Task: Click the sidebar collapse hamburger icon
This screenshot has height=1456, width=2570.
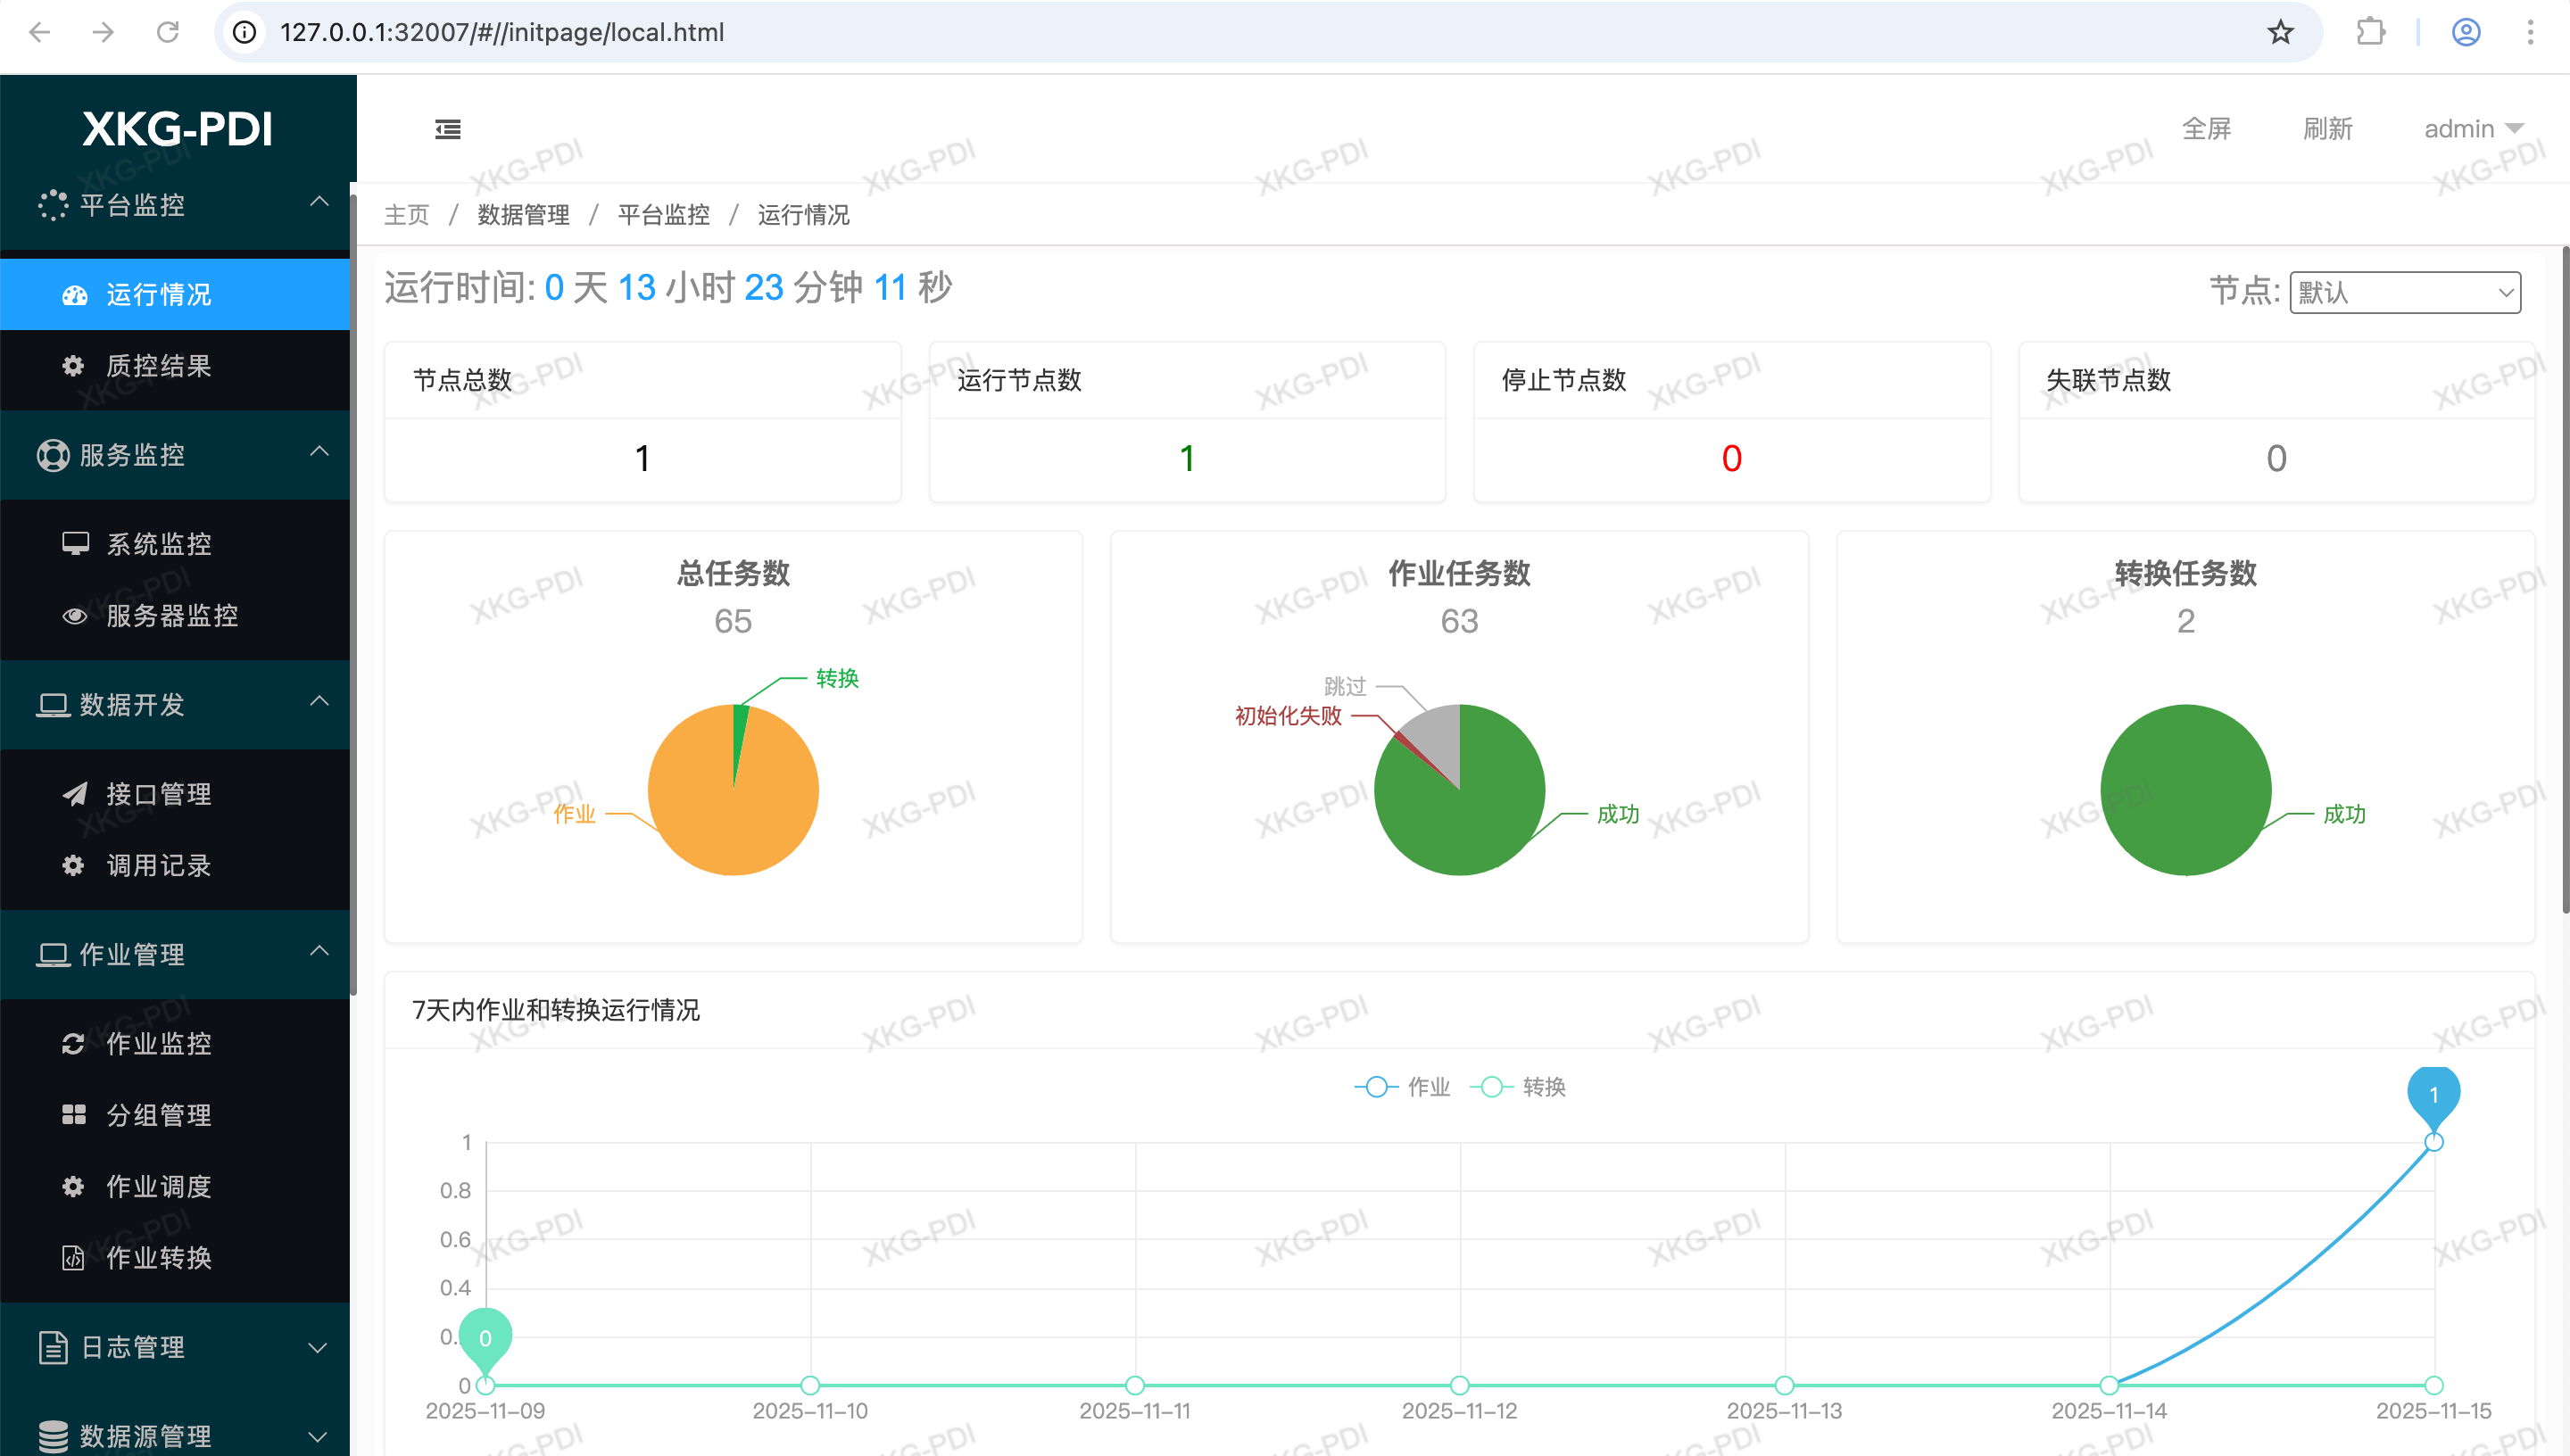Action: pyautogui.click(x=447, y=129)
